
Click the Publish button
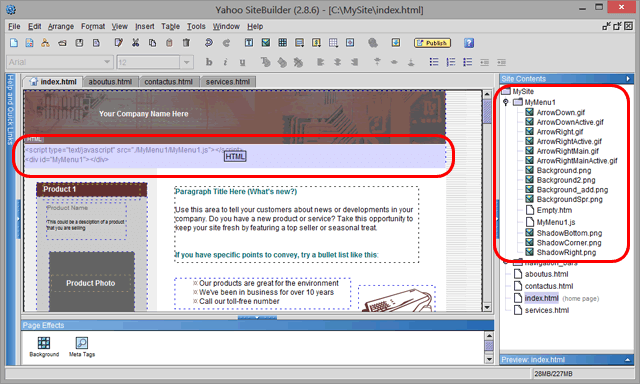click(432, 43)
